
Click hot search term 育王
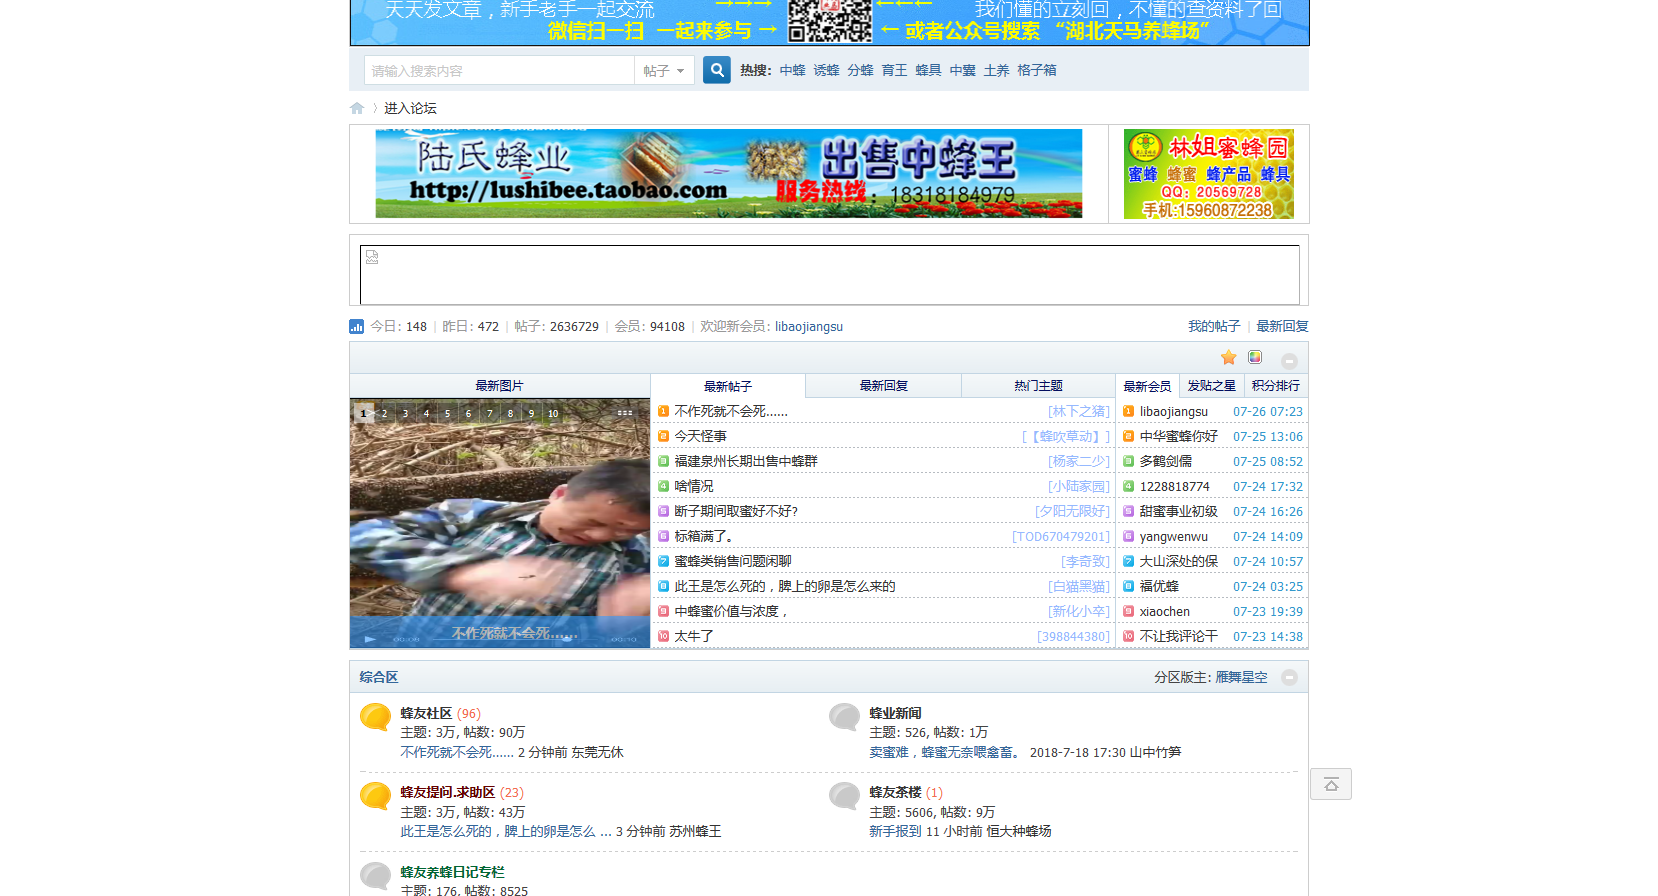coord(894,71)
